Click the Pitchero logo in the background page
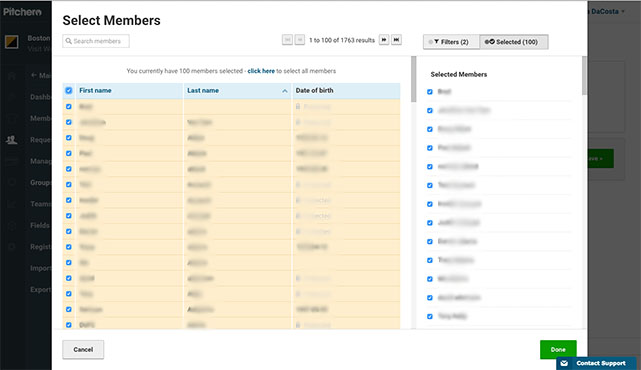This screenshot has width=641, height=370. (x=22, y=12)
